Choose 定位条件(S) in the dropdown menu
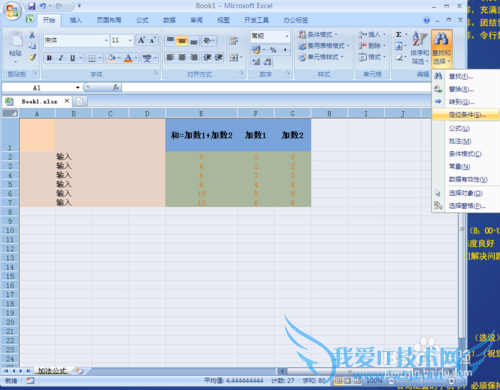The width and height of the screenshot is (500, 390). click(x=466, y=115)
